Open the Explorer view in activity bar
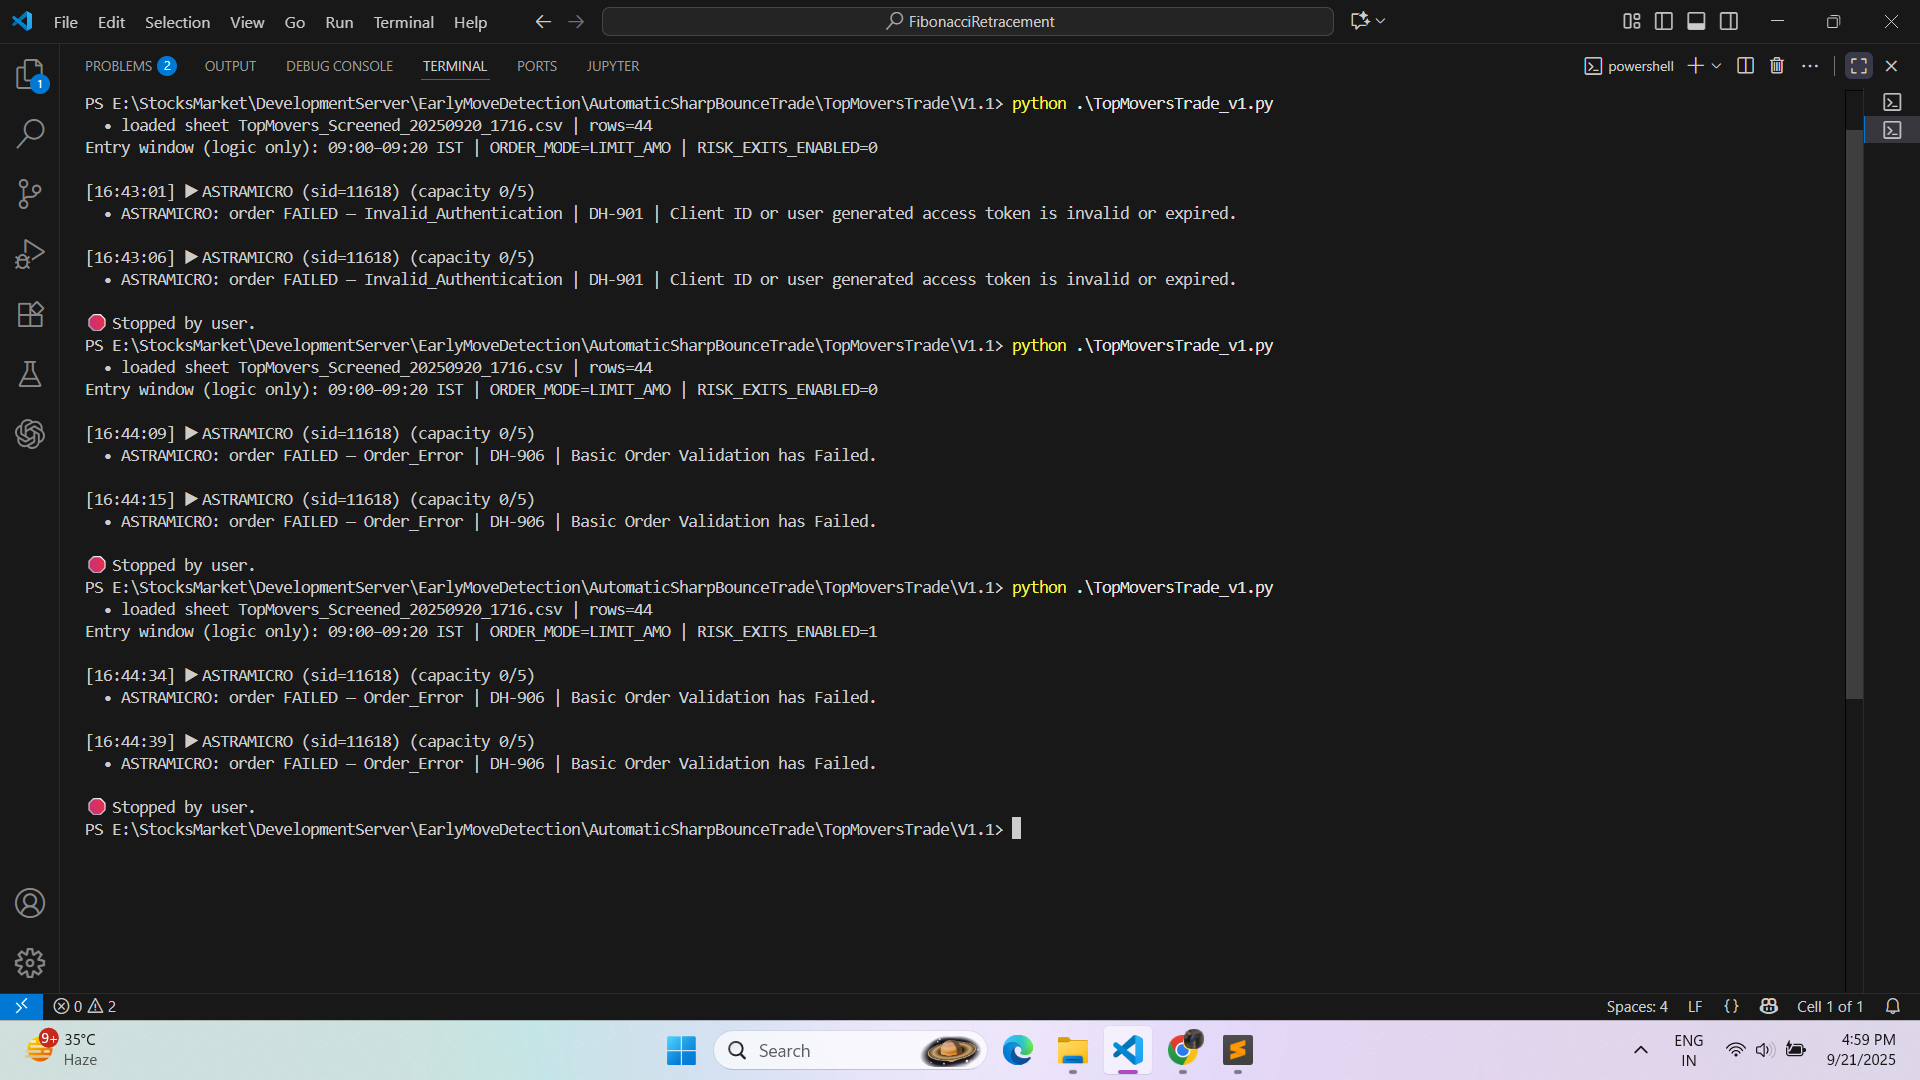 (x=30, y=75)
